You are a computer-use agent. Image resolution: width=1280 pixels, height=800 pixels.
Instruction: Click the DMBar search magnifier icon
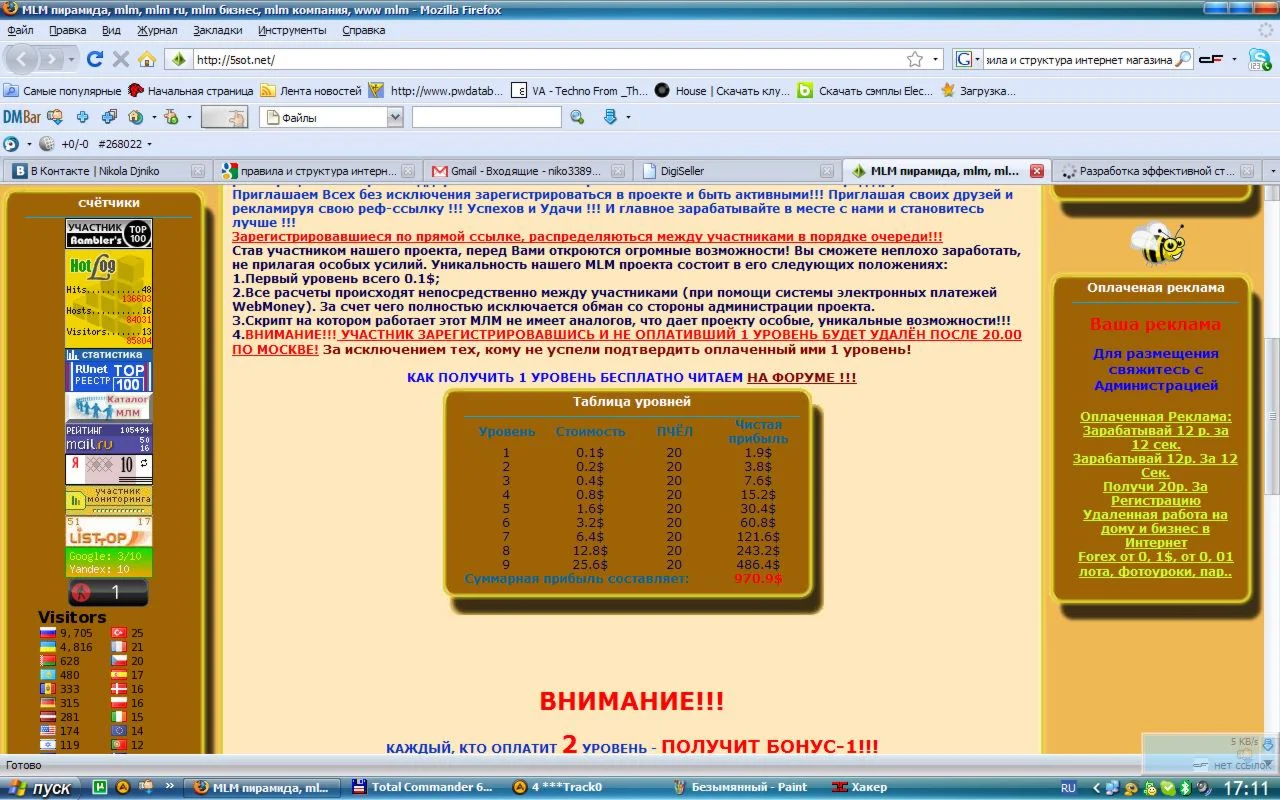[577, 117]
